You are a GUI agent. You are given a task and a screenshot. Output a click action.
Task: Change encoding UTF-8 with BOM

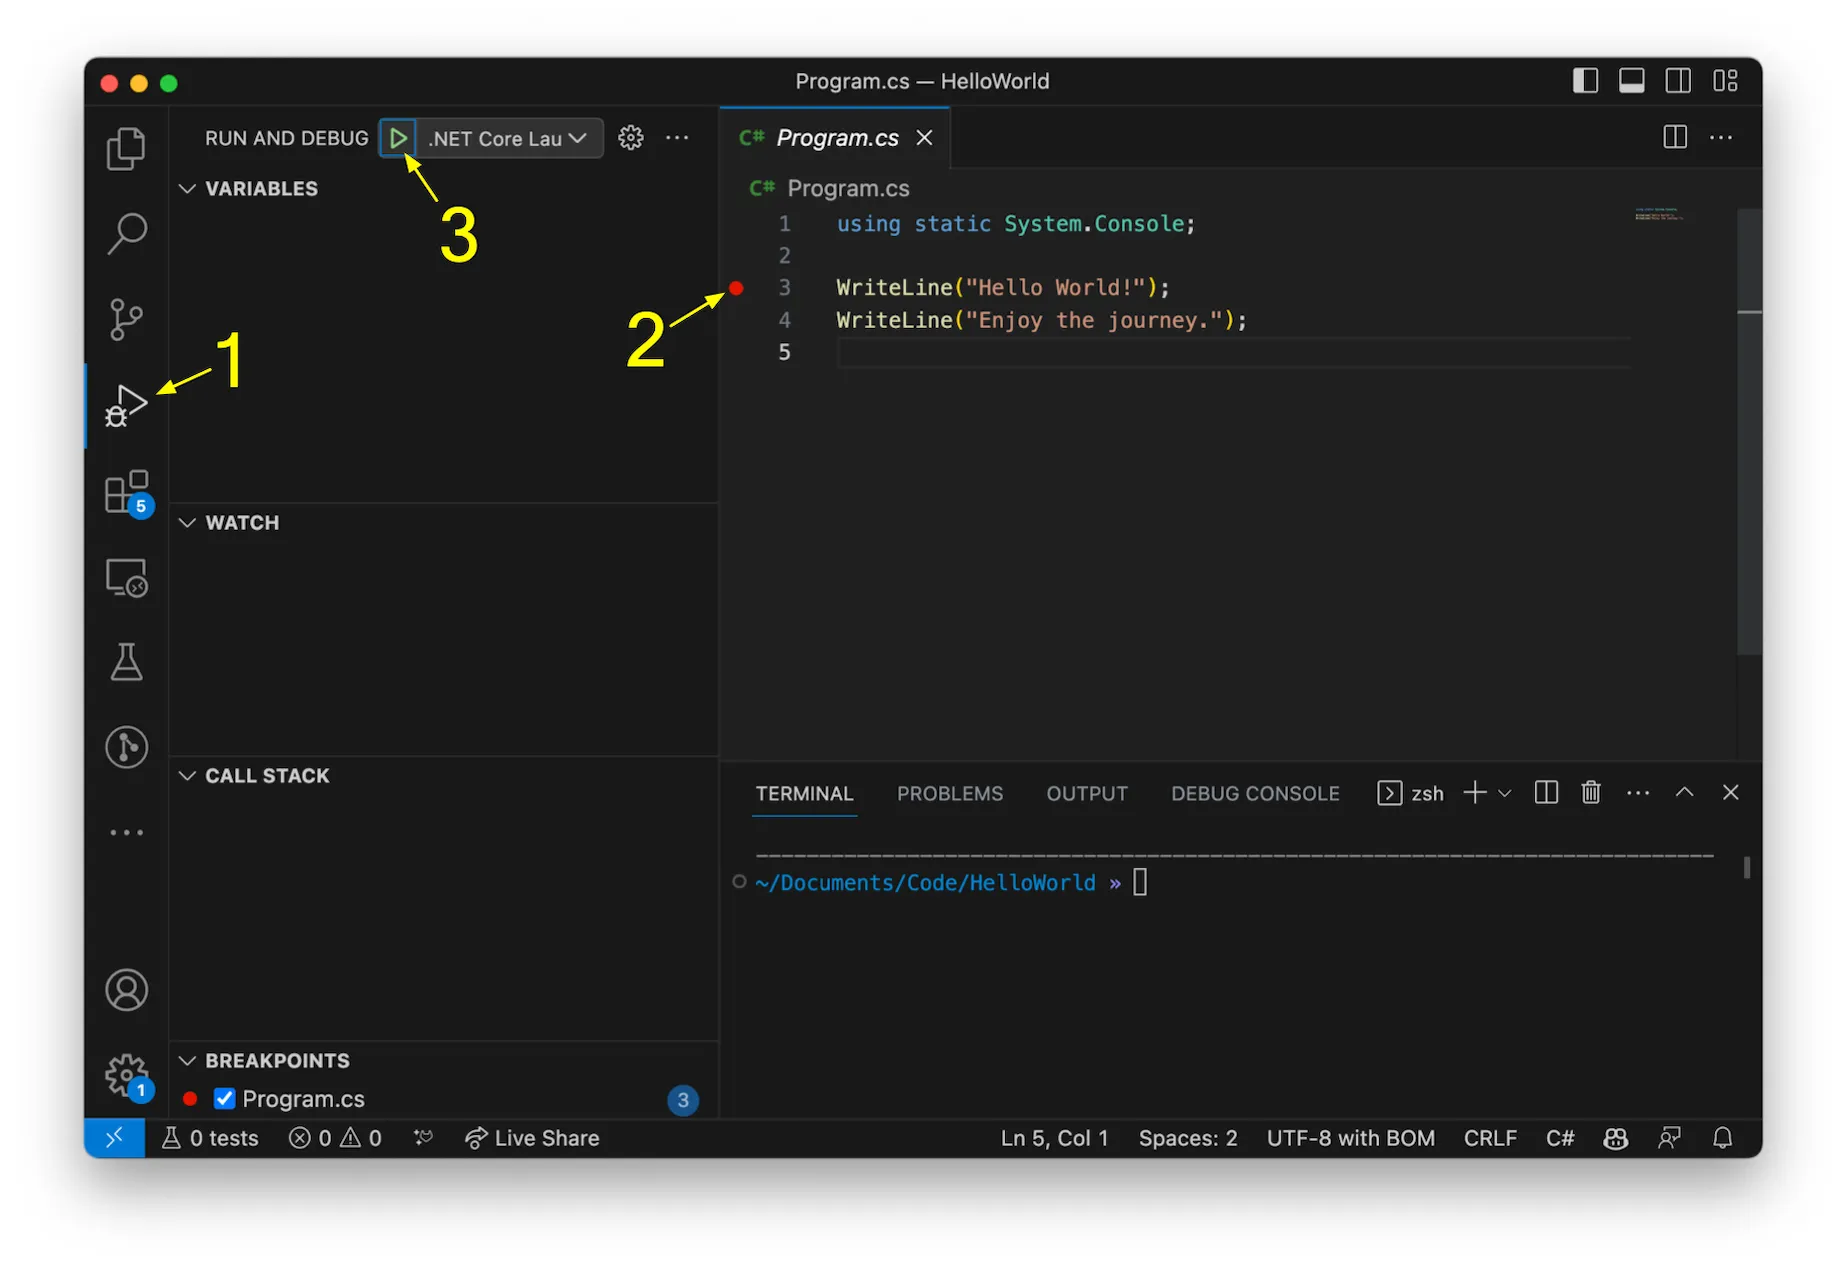pyautogui.click(x=1350, y=1138)
